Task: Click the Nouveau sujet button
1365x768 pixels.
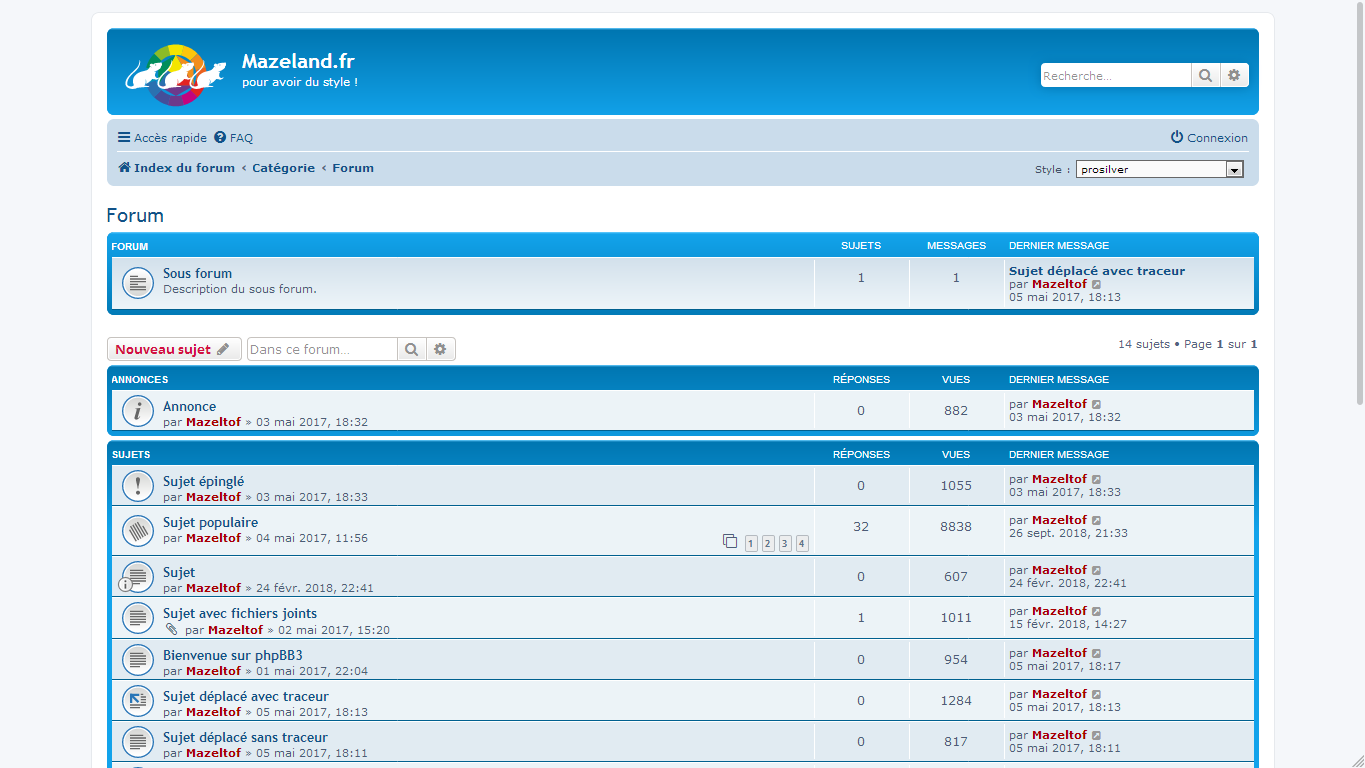Action: coord(174,349)
